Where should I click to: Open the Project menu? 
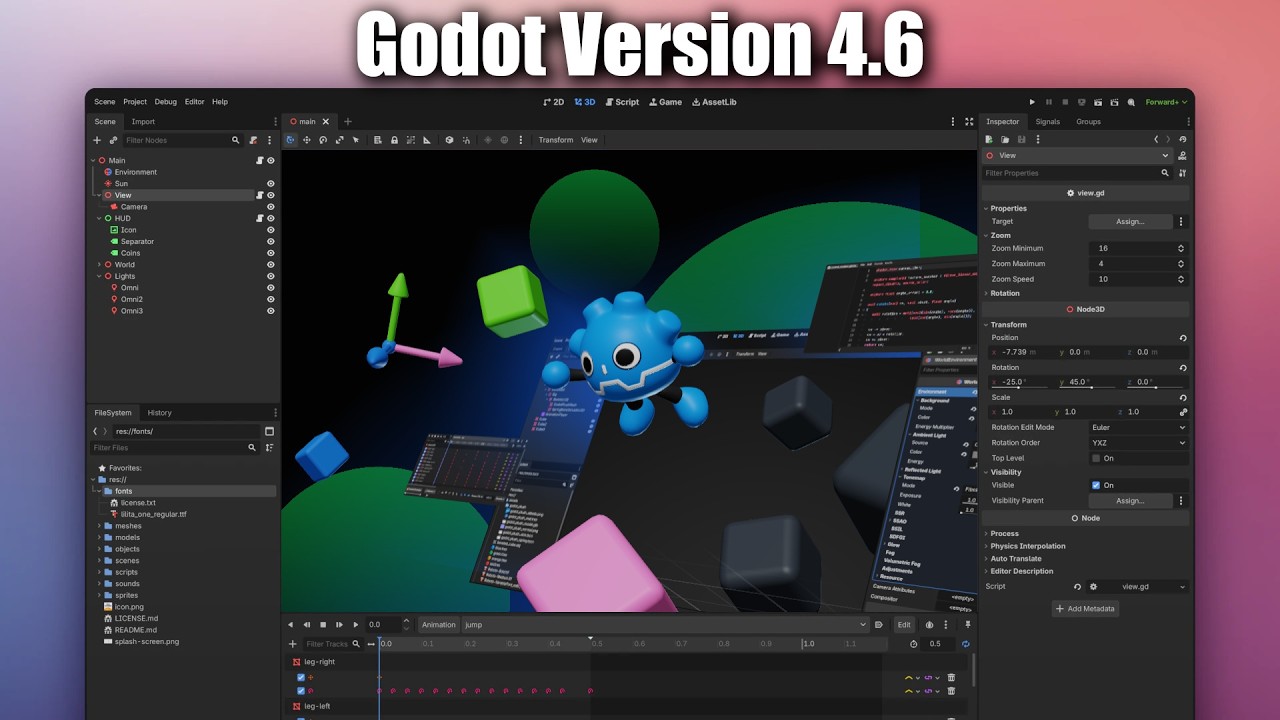[x=135, y=102]
